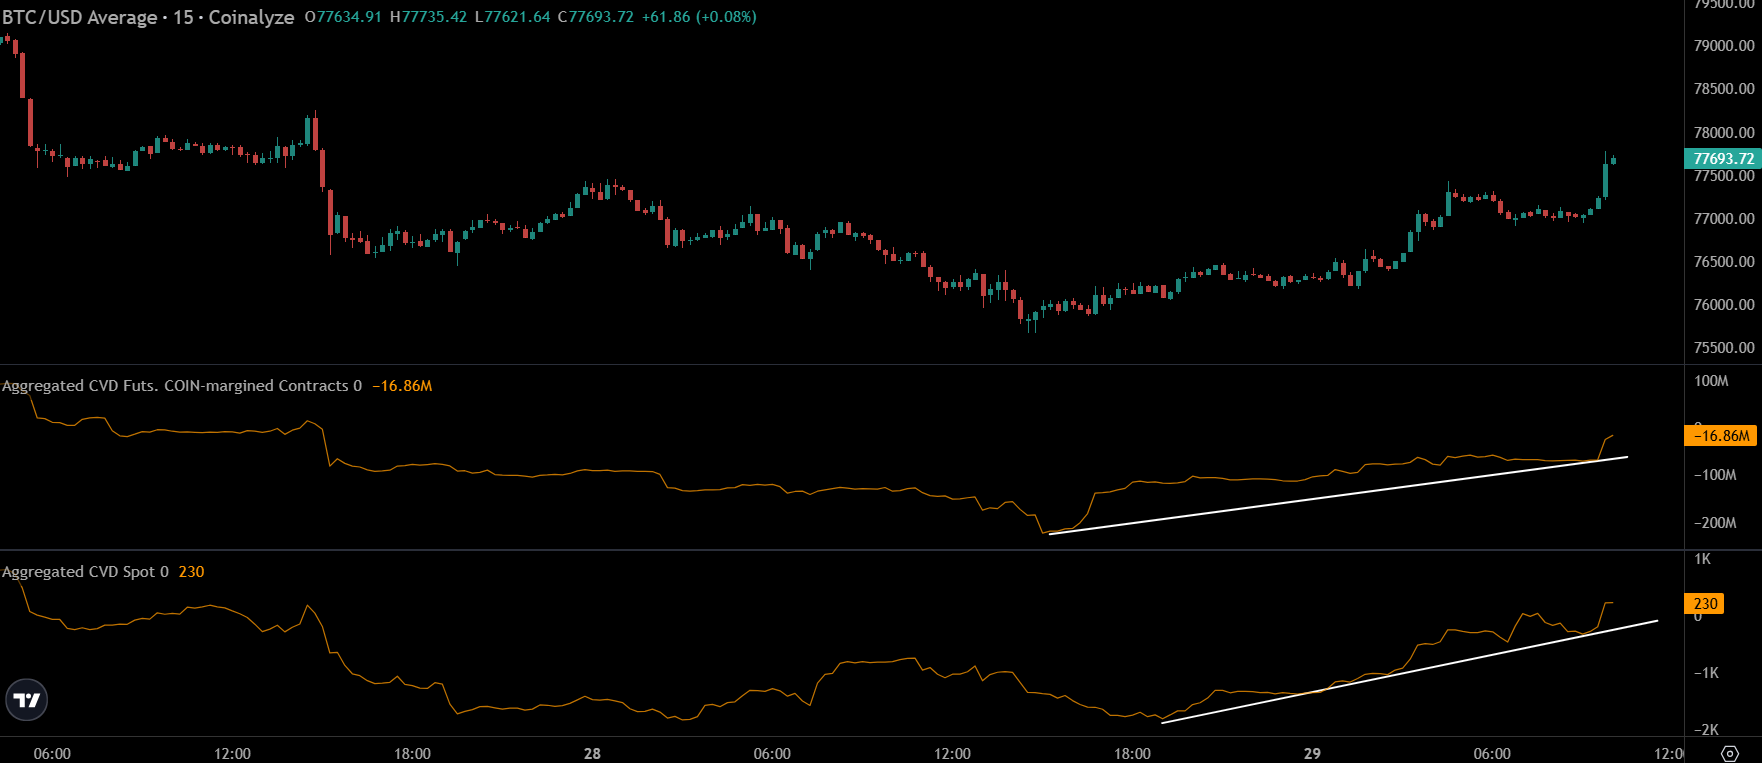The image size is (1762, 763).
Task: Click the 75500.00 price axis label
Action: coord(1724,348)
